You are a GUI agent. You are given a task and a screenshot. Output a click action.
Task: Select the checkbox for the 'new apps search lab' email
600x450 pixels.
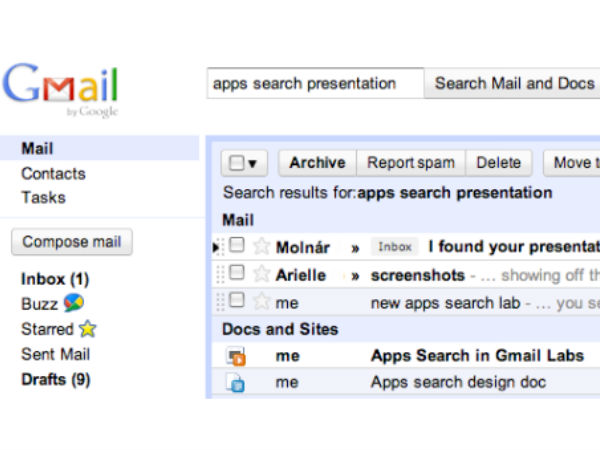click(237, 300)
